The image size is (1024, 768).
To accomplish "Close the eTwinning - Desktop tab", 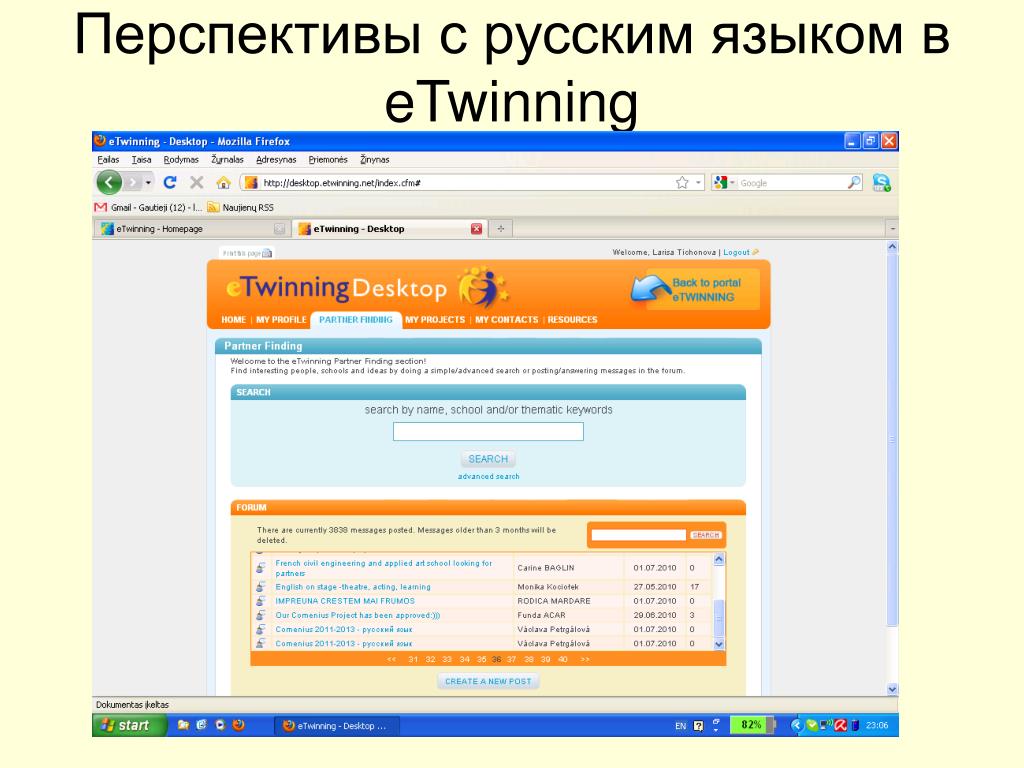I will [476, 229].
